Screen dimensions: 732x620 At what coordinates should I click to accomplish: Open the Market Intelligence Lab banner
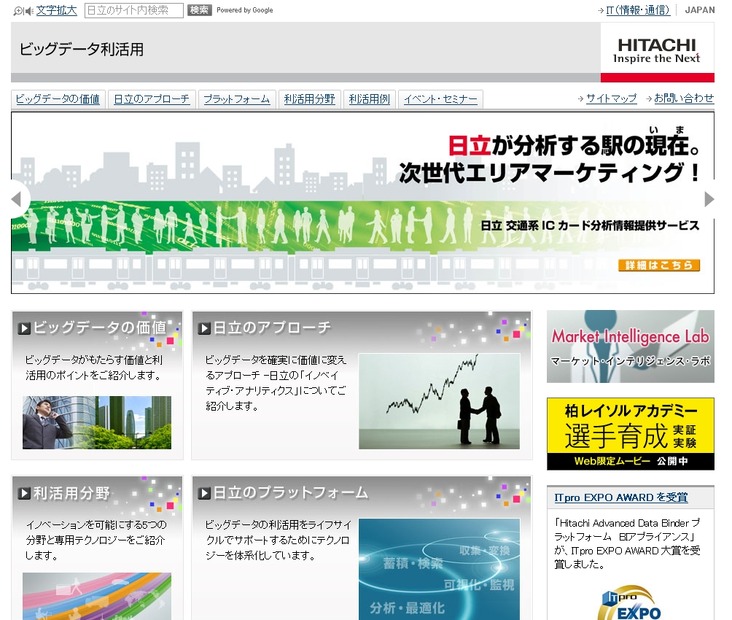(x=631, y=346)
